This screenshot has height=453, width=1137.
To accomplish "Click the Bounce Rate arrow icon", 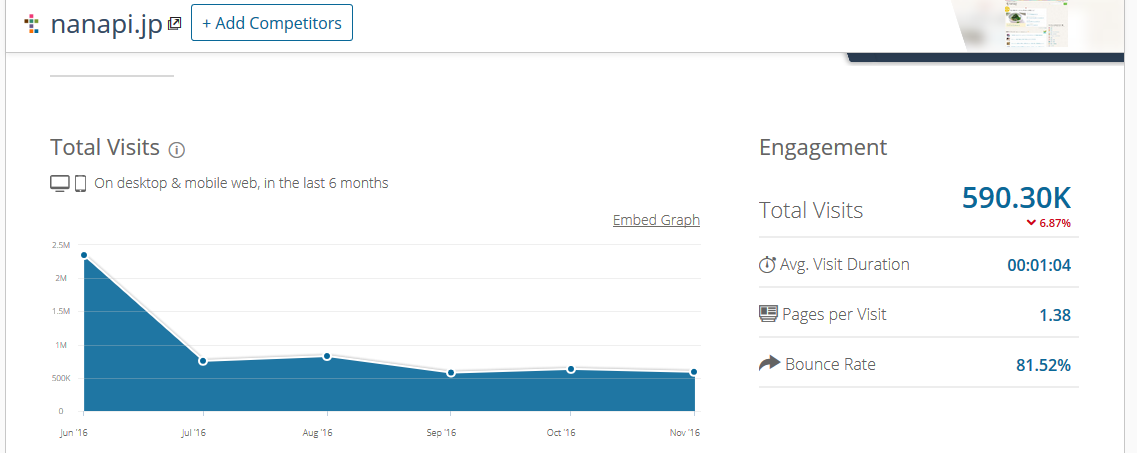I will [x=769, y=364].
